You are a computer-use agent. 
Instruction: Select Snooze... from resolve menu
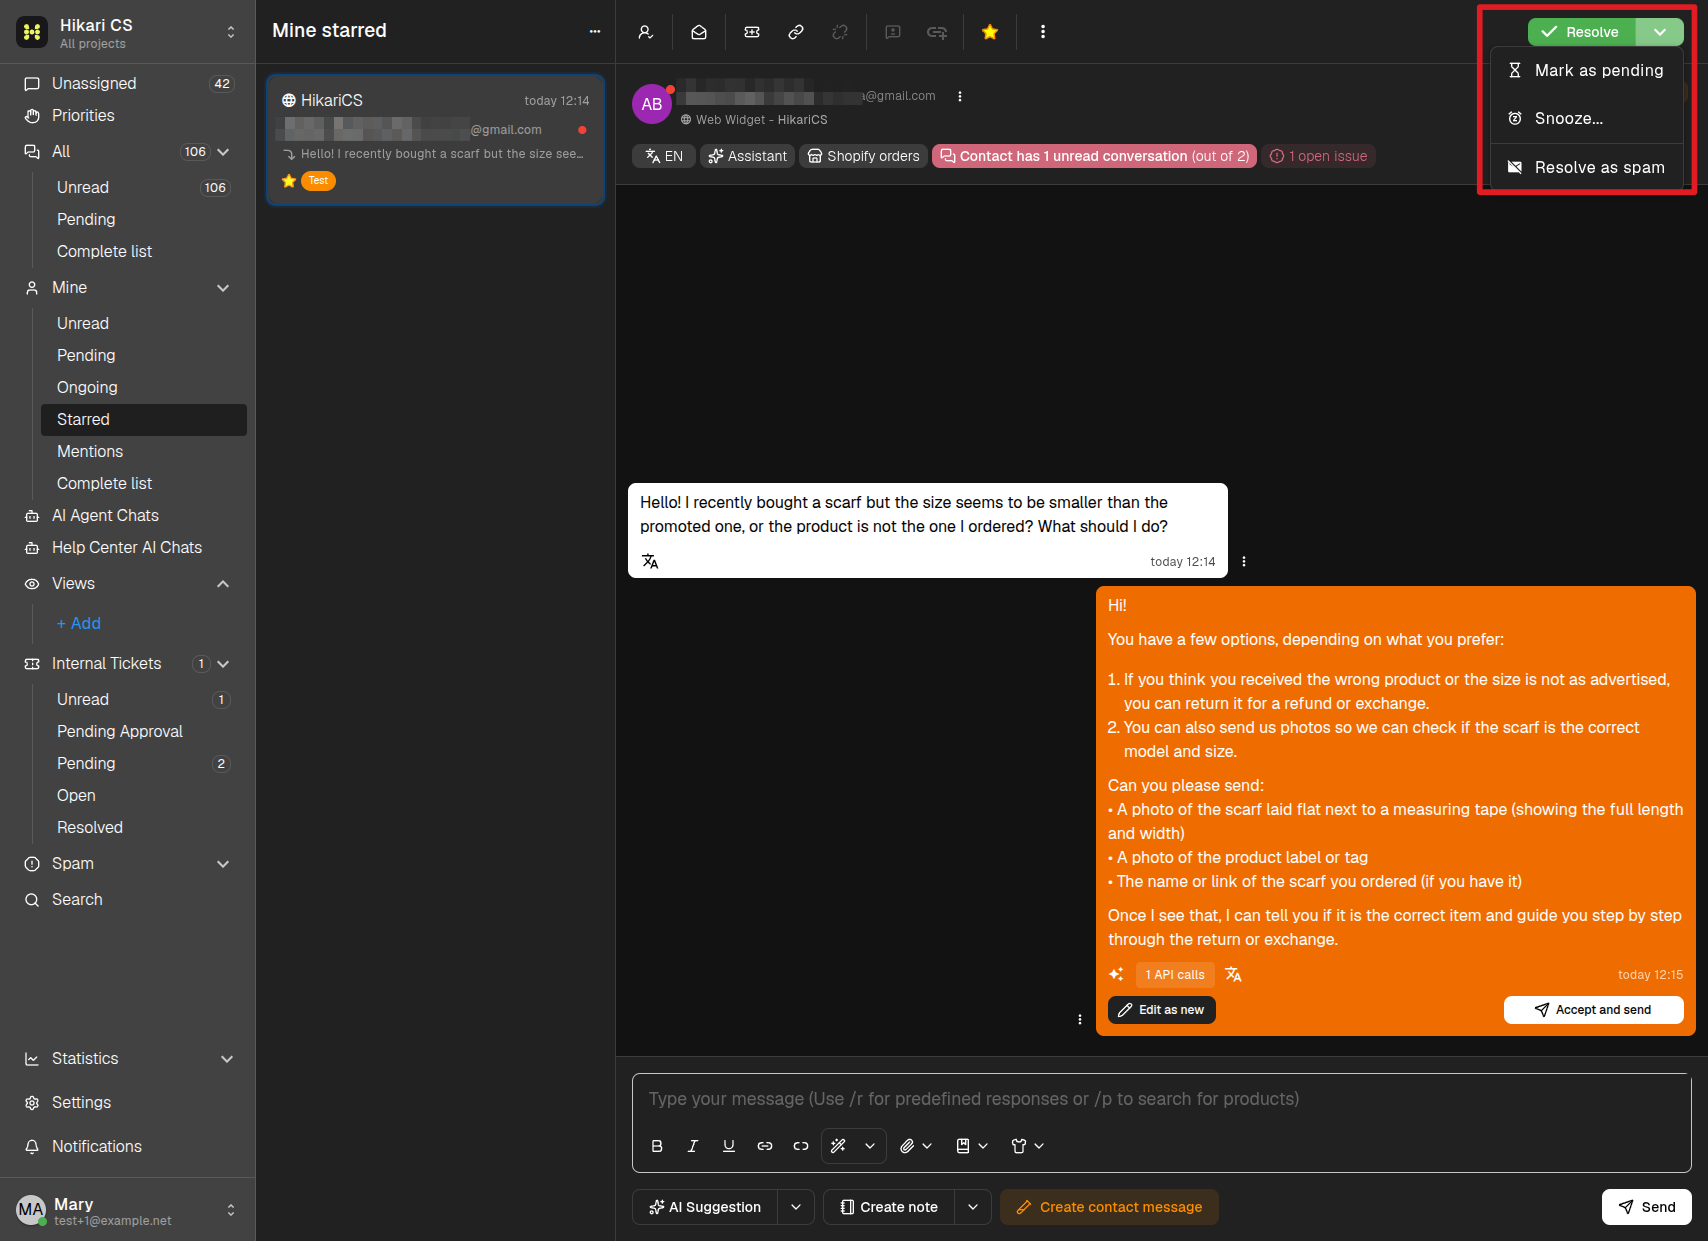(x=1586, y=118)
